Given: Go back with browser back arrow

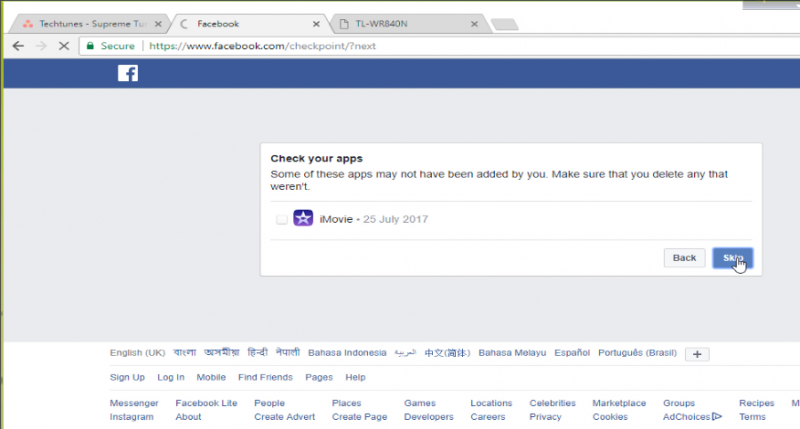Looking at the screenshot, I should 18,46.
